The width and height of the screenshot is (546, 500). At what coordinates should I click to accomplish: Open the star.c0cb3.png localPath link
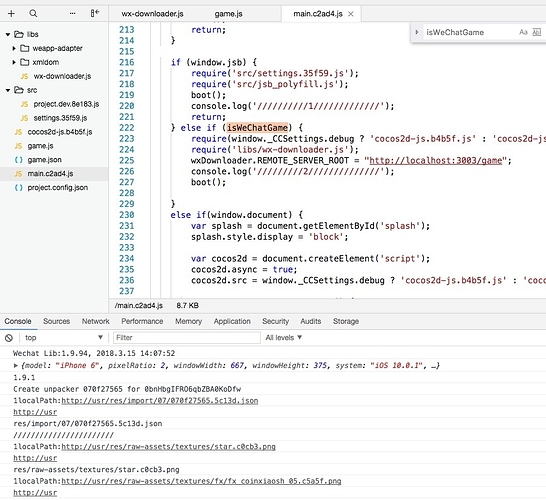pyautogui.click(x=169, y=447)
